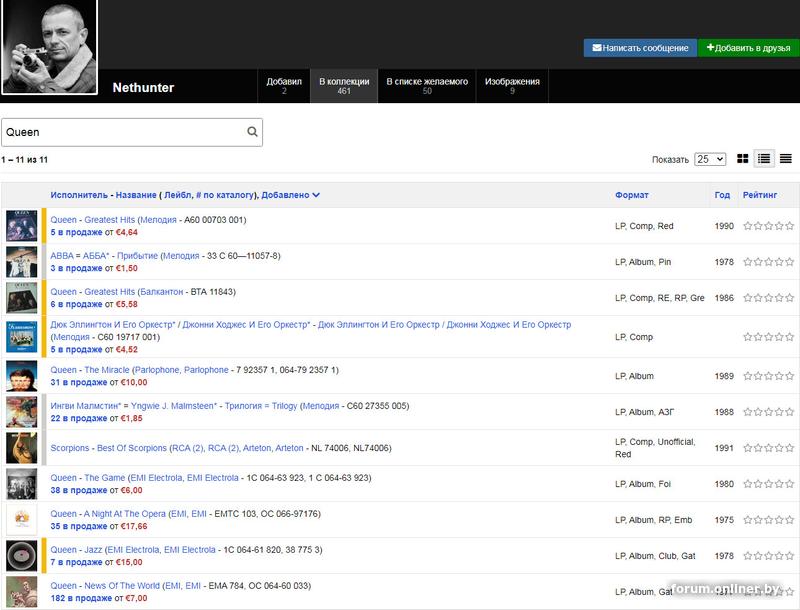Sort collection by Формат column header
The height and width of the screenshot is (610, 800).
click(631, 195)
